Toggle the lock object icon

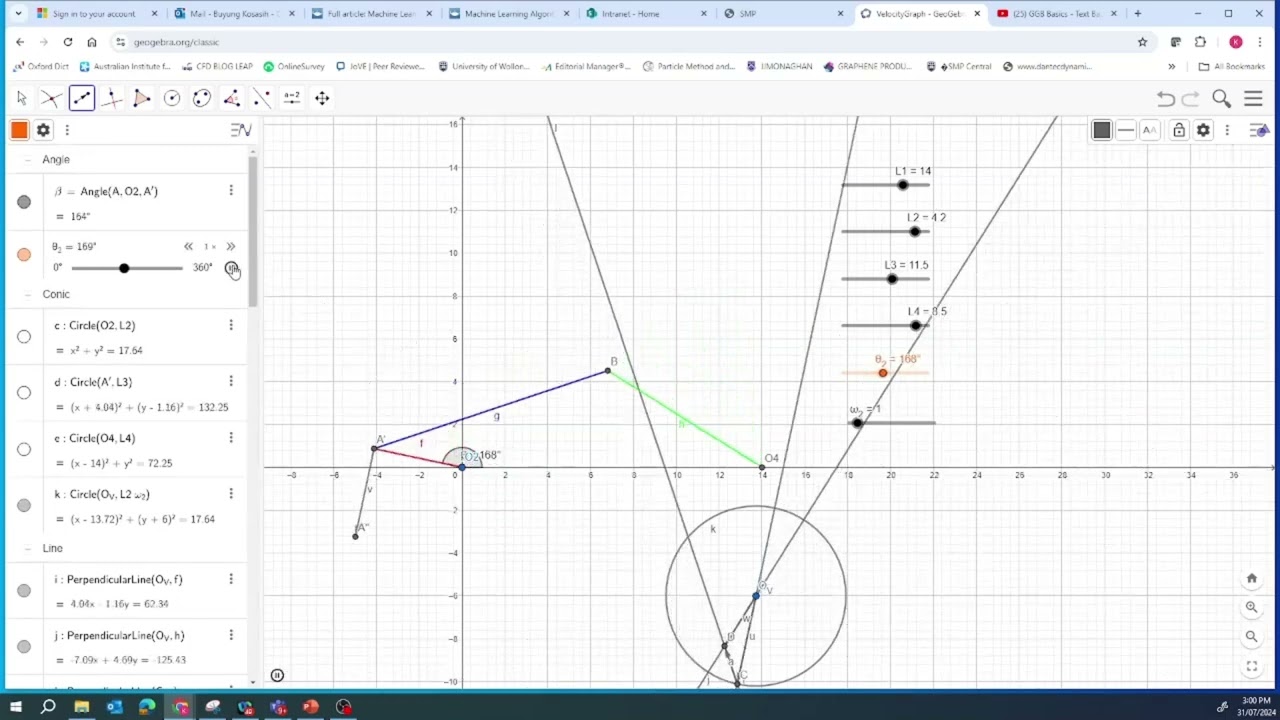(1179, 130)
